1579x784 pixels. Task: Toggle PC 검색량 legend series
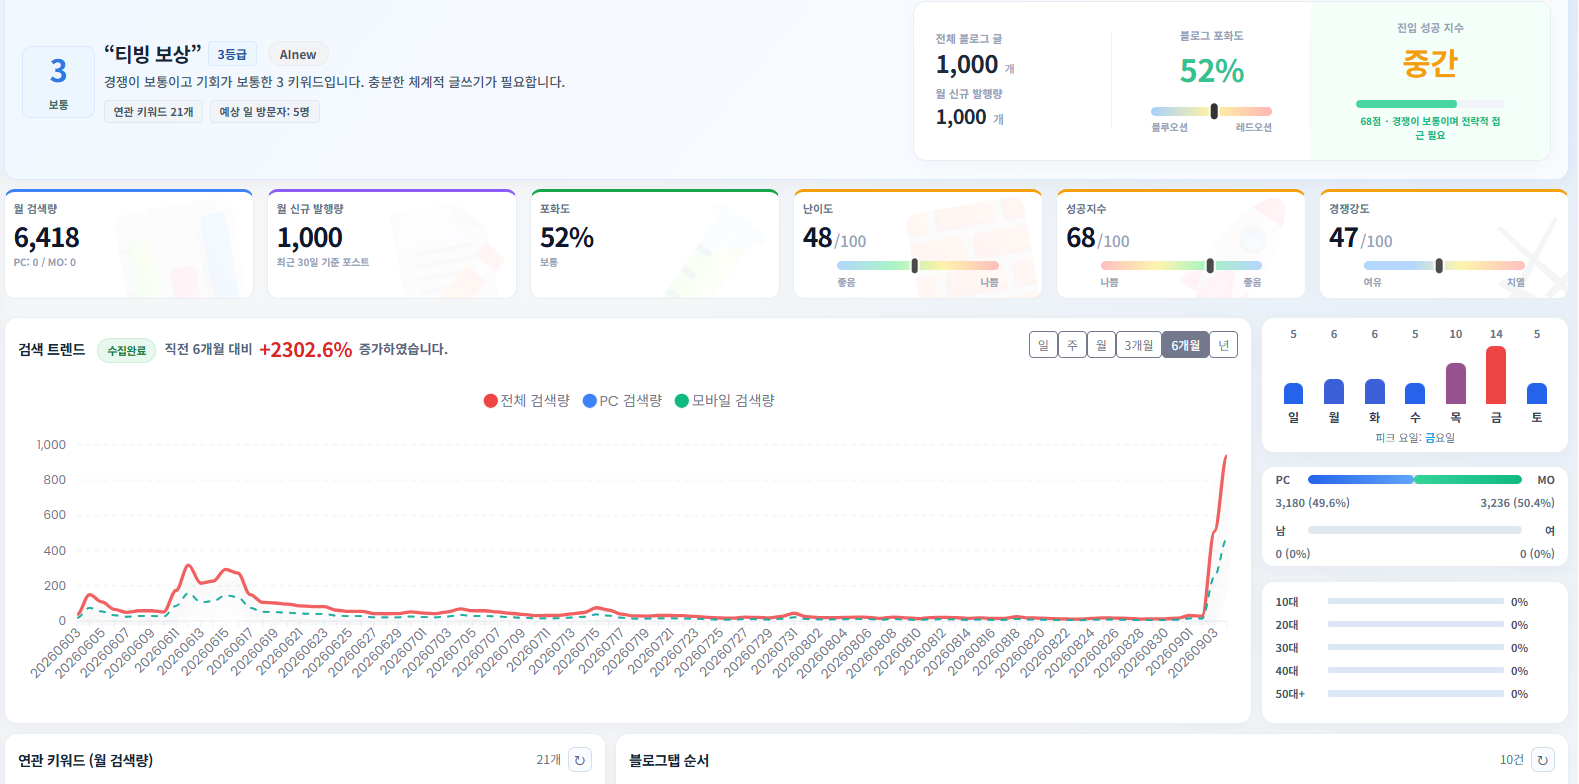(x=622, y=401)
